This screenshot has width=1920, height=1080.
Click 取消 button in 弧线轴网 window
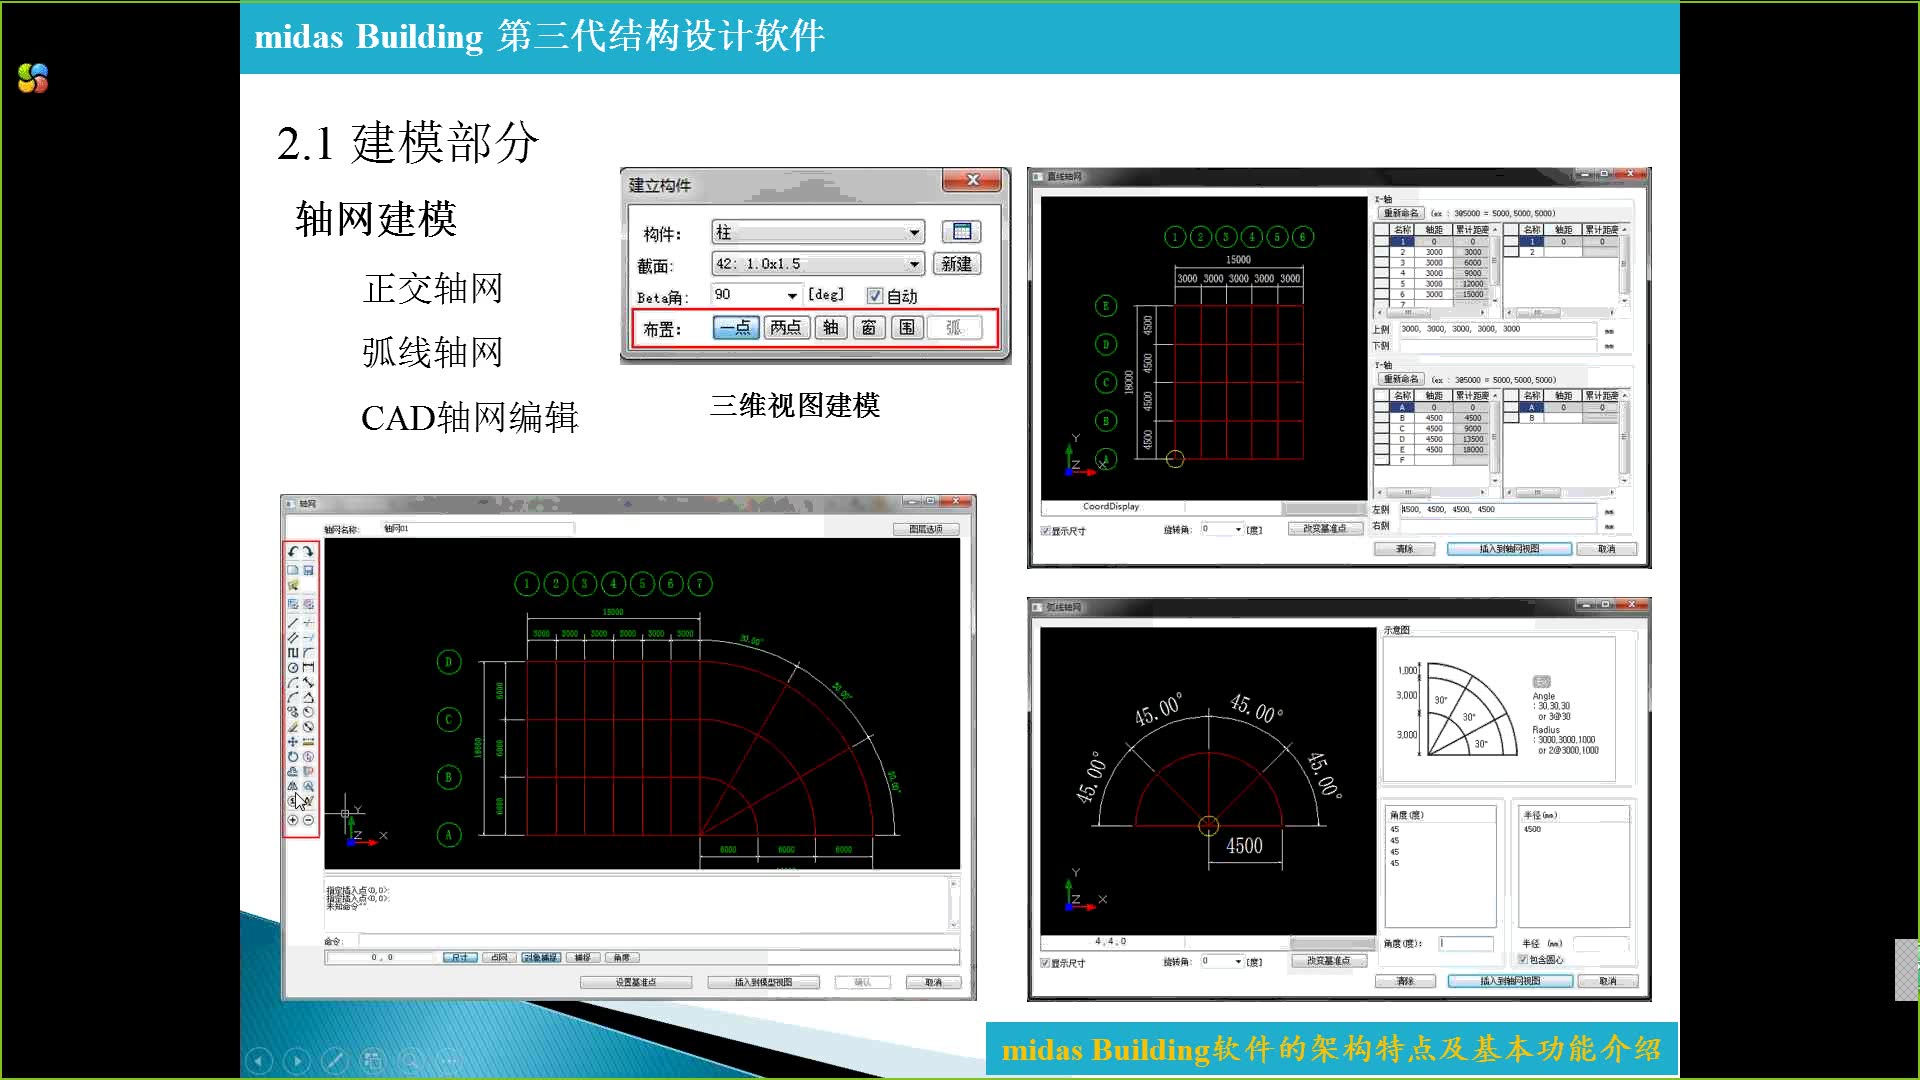tap(1607, 981)
